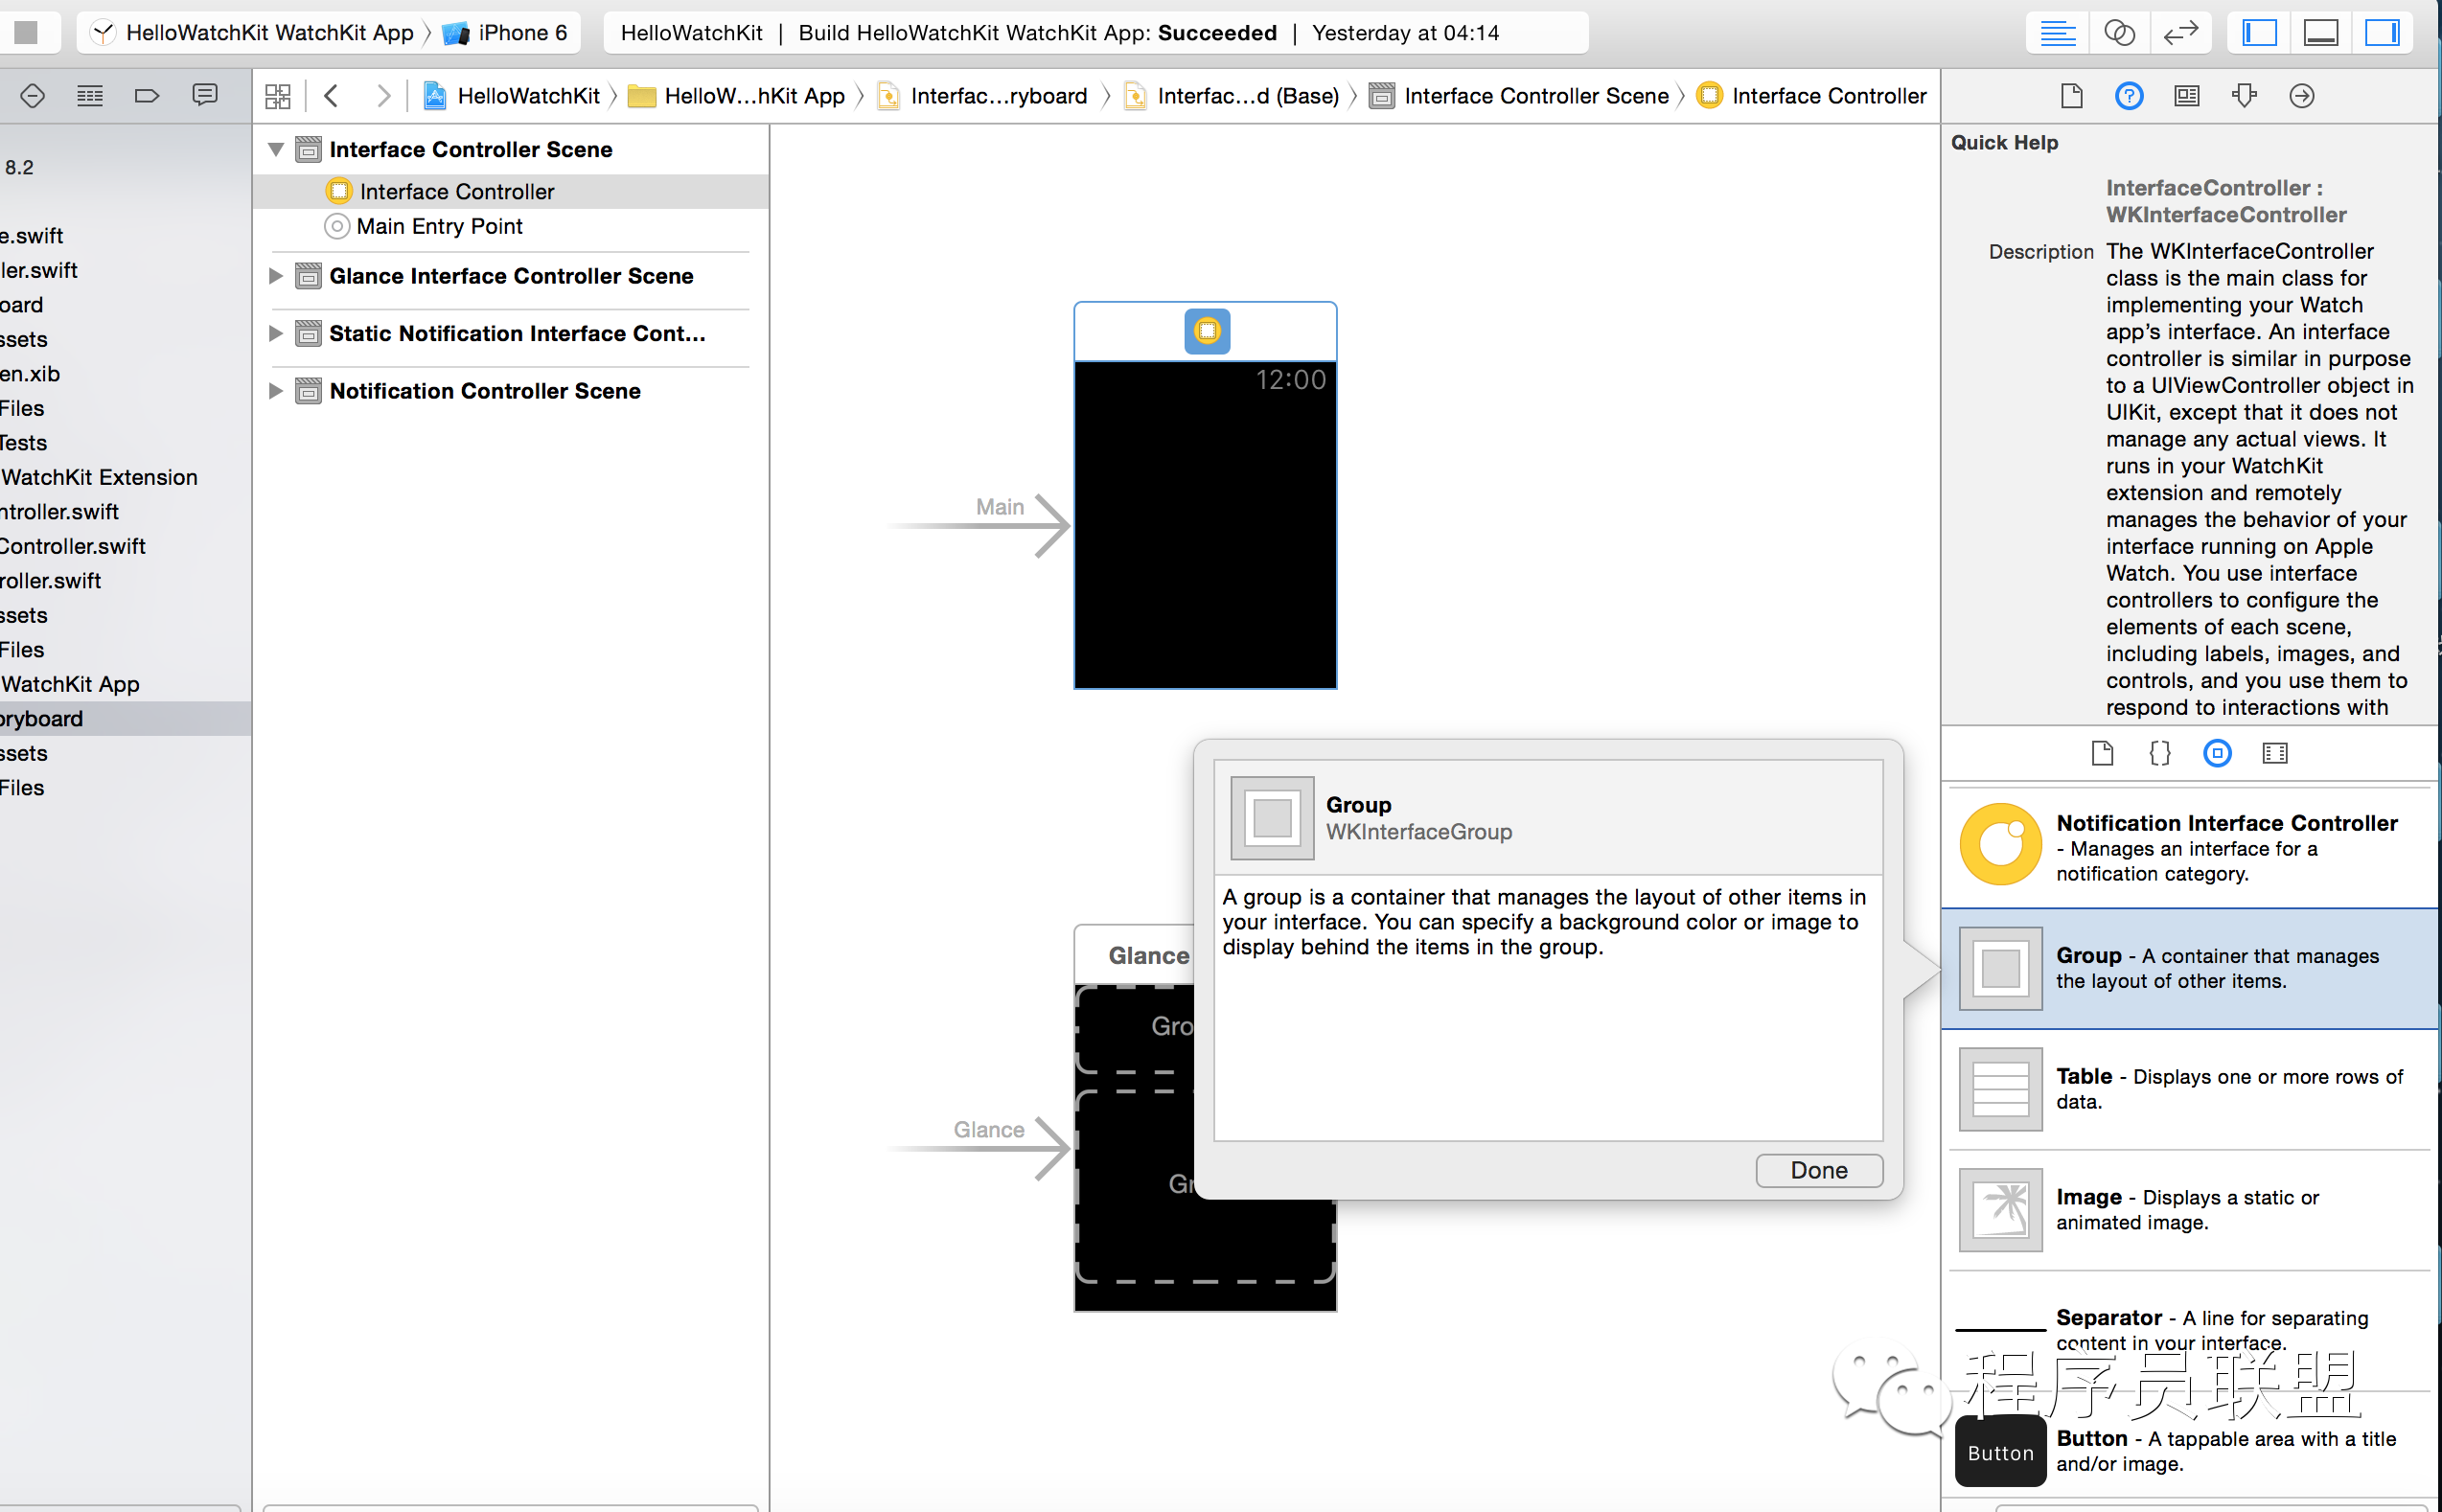Open the Debug navigator list icon
Screen dimensions: 2442x1512
[90, 95]
